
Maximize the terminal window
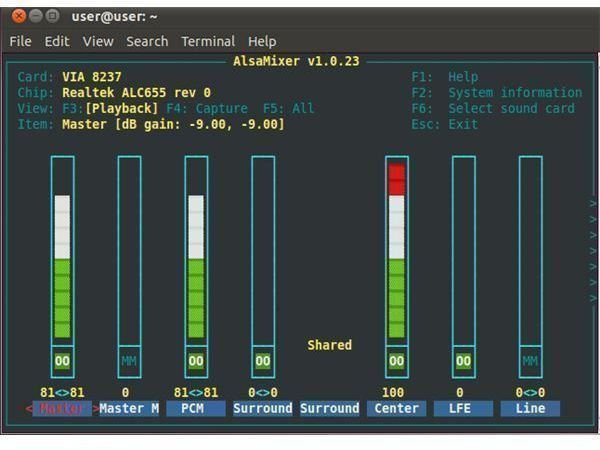tap(52, 16)
